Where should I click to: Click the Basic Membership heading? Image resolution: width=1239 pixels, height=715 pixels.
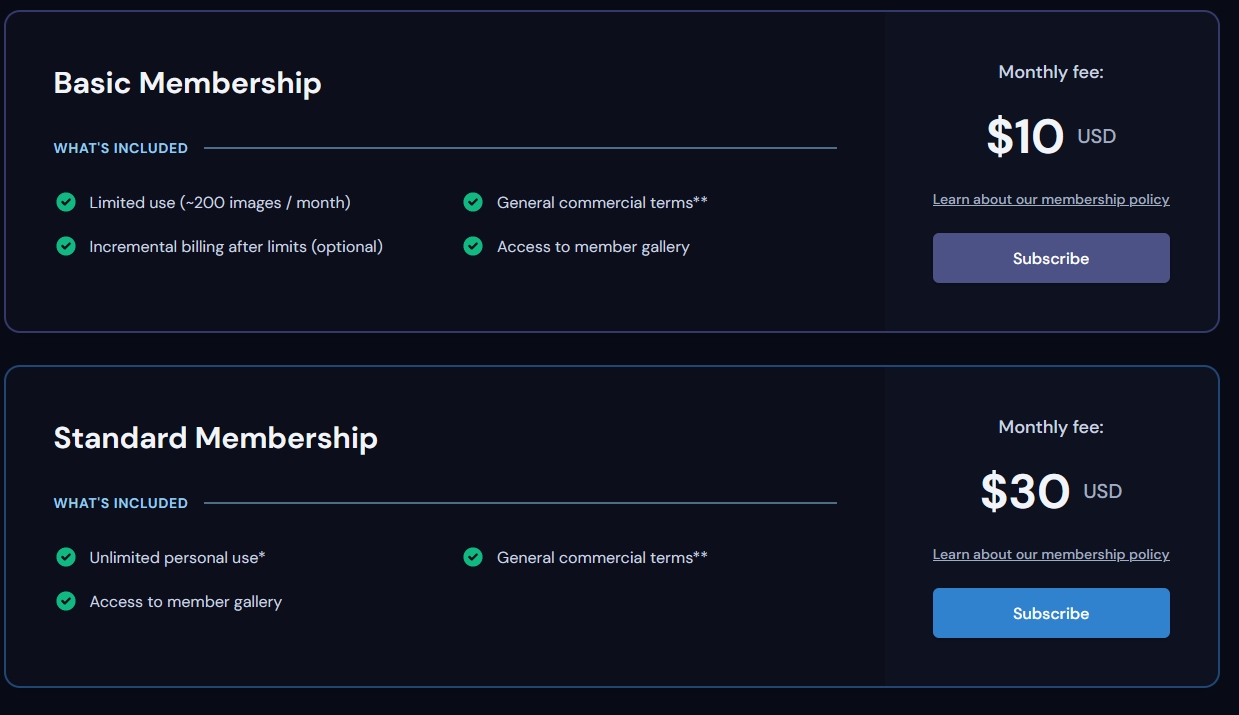point(187,83)
